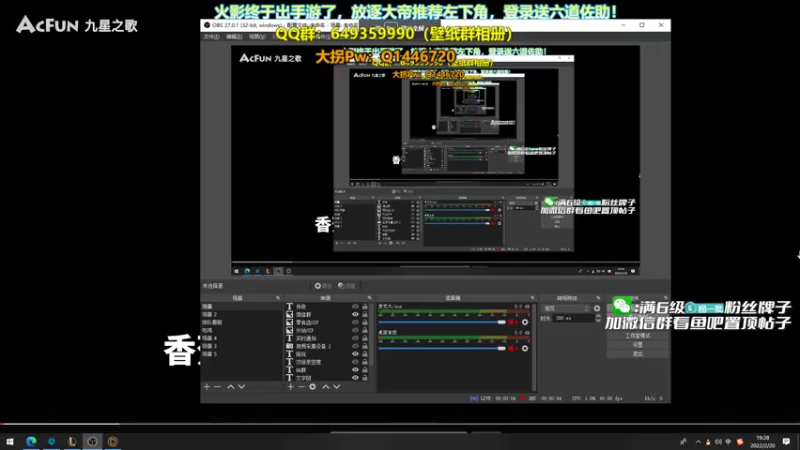Image resolution: width=800 pixels, height=450 pixels.
Task: Add a new scene with plus icon
Action: pos(207,387)
